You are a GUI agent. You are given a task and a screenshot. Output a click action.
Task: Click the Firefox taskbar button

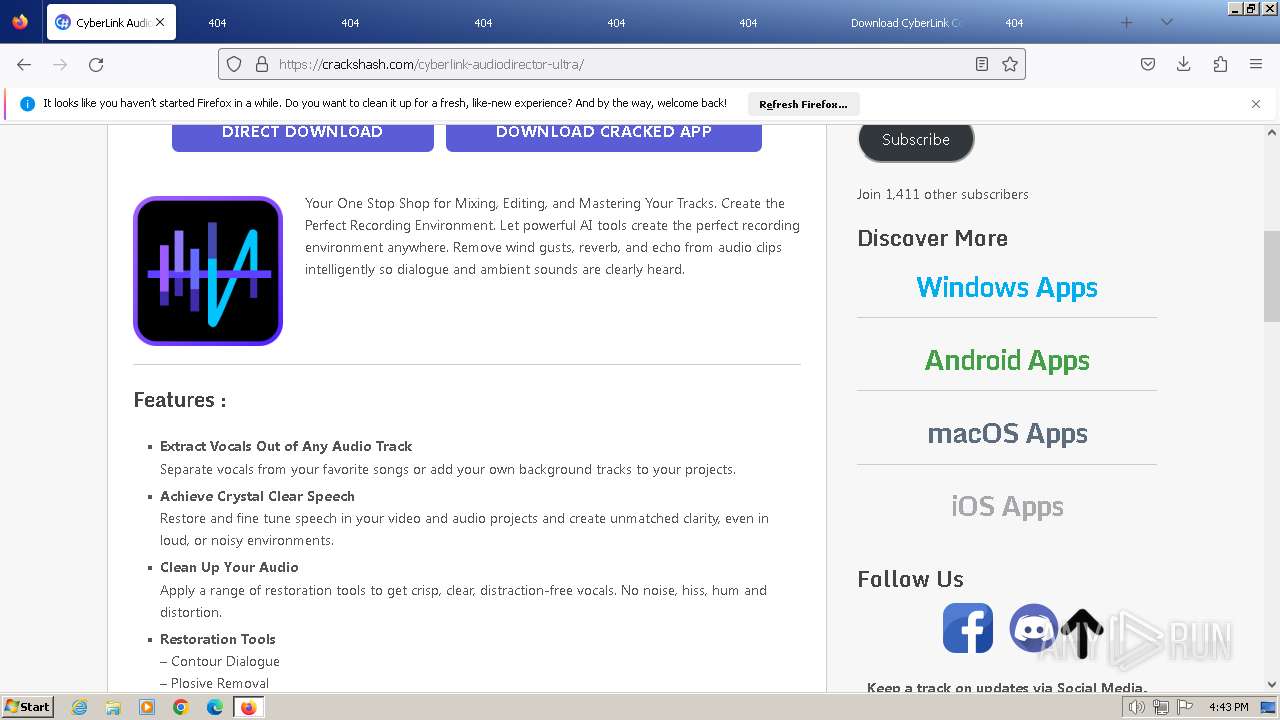[x=248, y=707]
